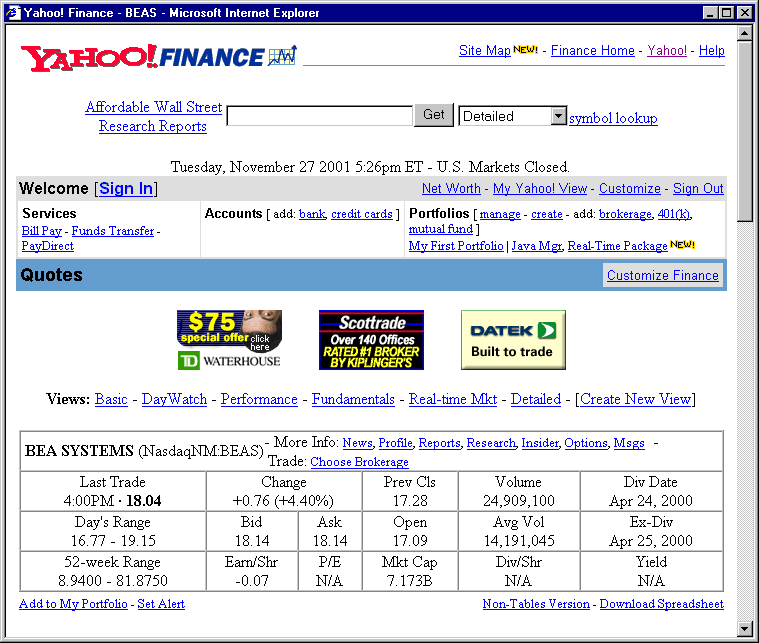Click the Customize link in welcome bar

(630, 188)
